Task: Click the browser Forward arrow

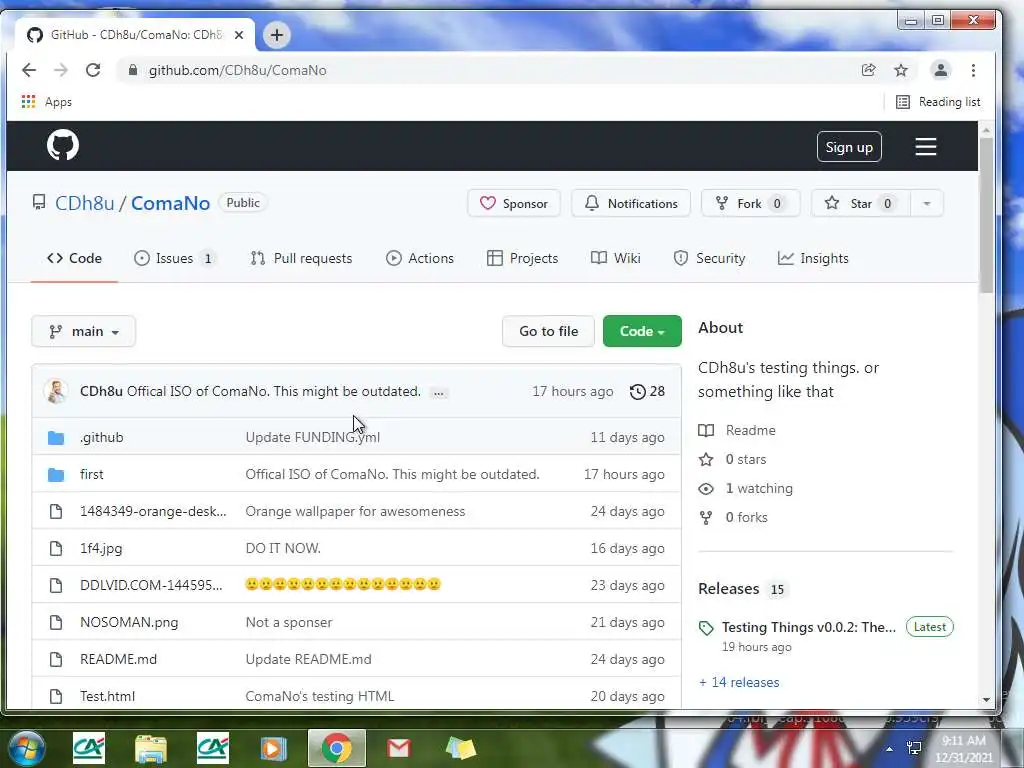Action: coord(61,70)
